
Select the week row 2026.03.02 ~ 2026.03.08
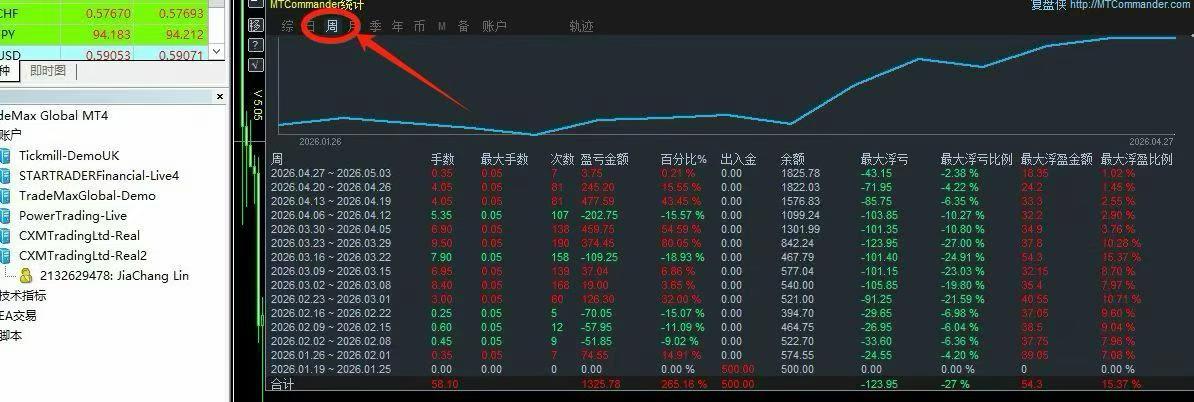721,286
